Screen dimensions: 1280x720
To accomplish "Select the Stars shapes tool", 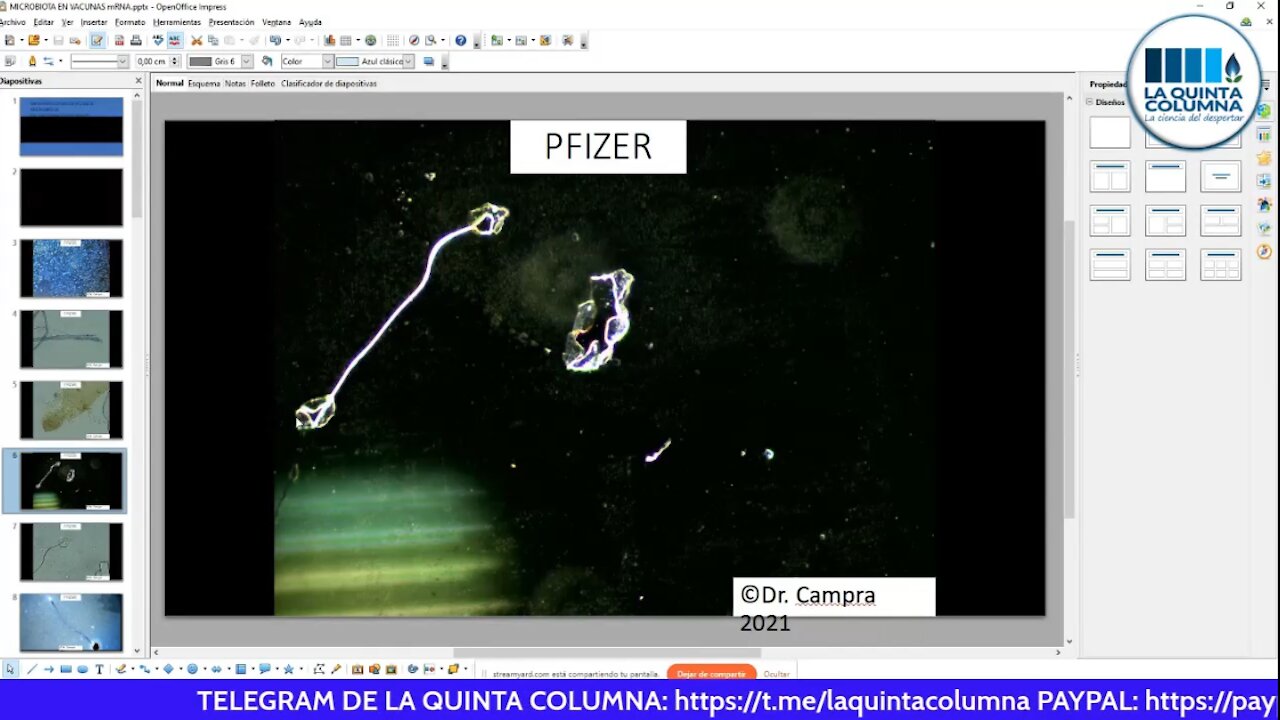I will (288, 669).
